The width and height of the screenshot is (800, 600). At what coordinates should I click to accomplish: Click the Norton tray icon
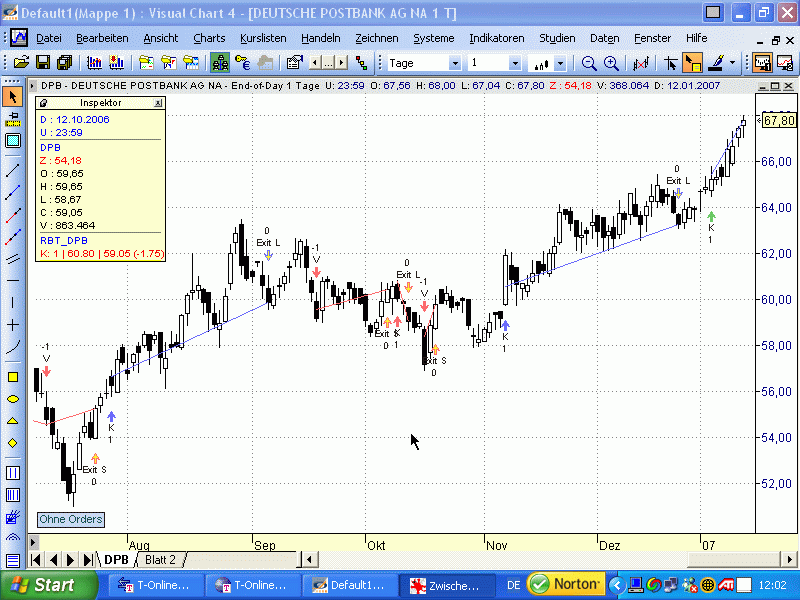pyautogui.click(x=565, y=584)
